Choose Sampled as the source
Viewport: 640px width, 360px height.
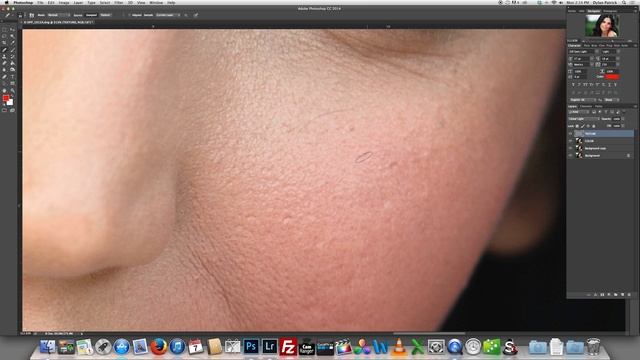[91, 15]
